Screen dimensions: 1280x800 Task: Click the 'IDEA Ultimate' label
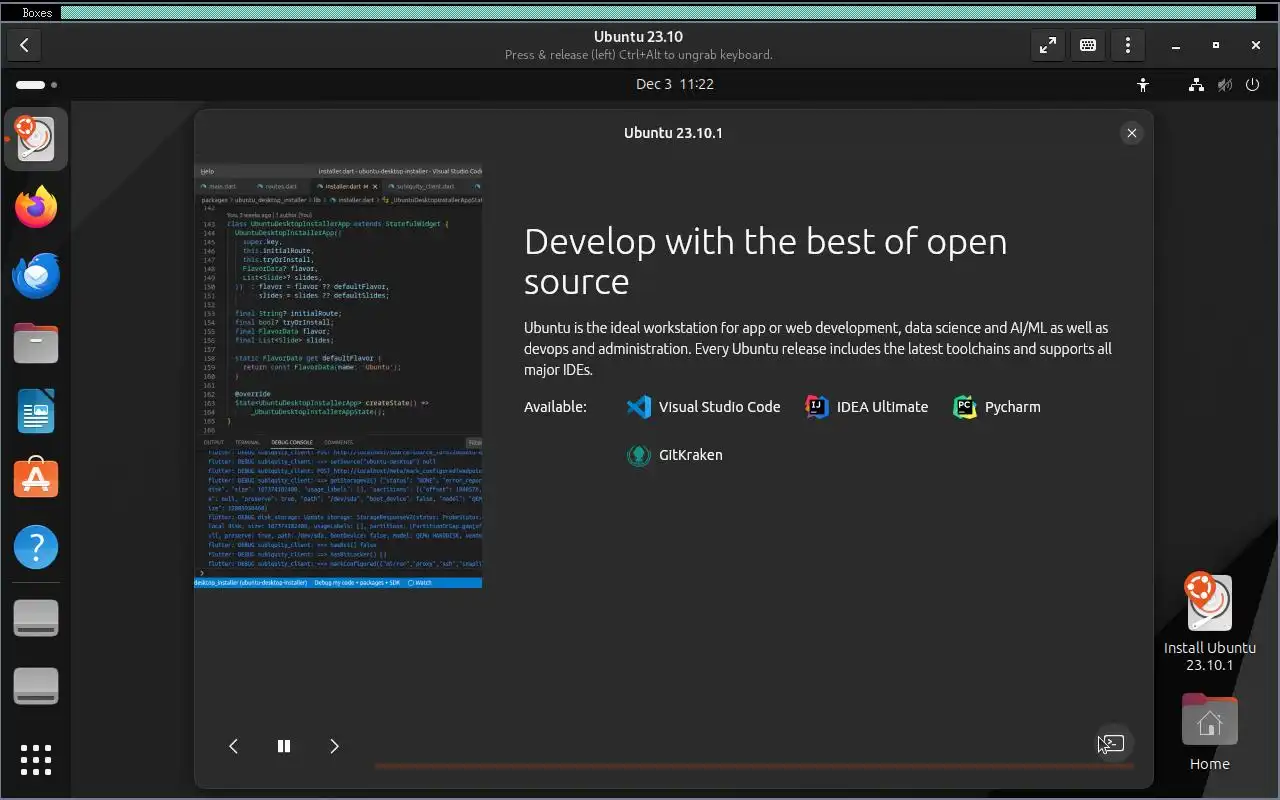[x=882, y=407]
